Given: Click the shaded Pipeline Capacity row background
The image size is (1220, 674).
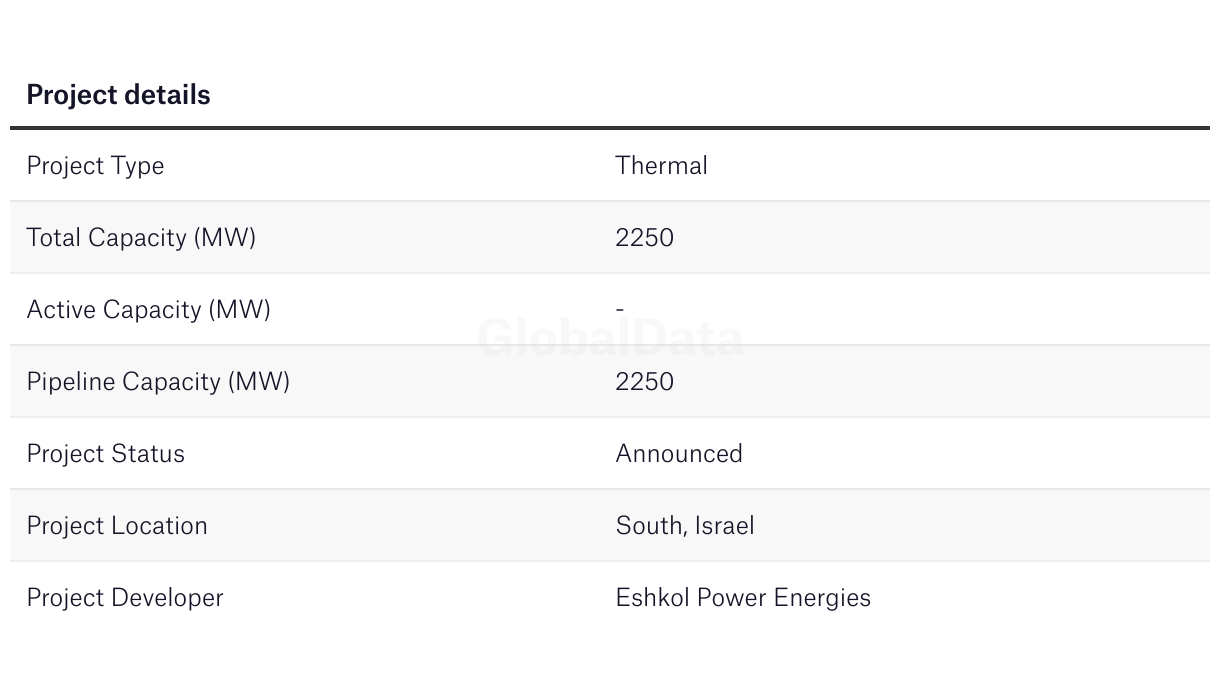Looking at the screenshot, I should pyautogui.click(x=610, y=381).
